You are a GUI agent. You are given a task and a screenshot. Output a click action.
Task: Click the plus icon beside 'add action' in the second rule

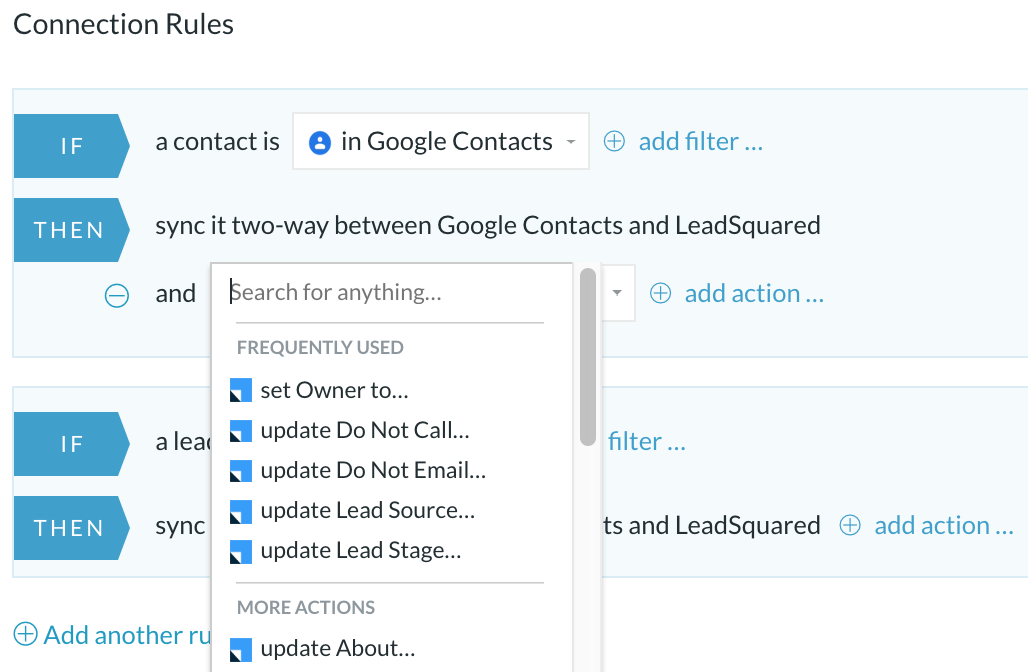pyautogui.click(x=850, y=525)
